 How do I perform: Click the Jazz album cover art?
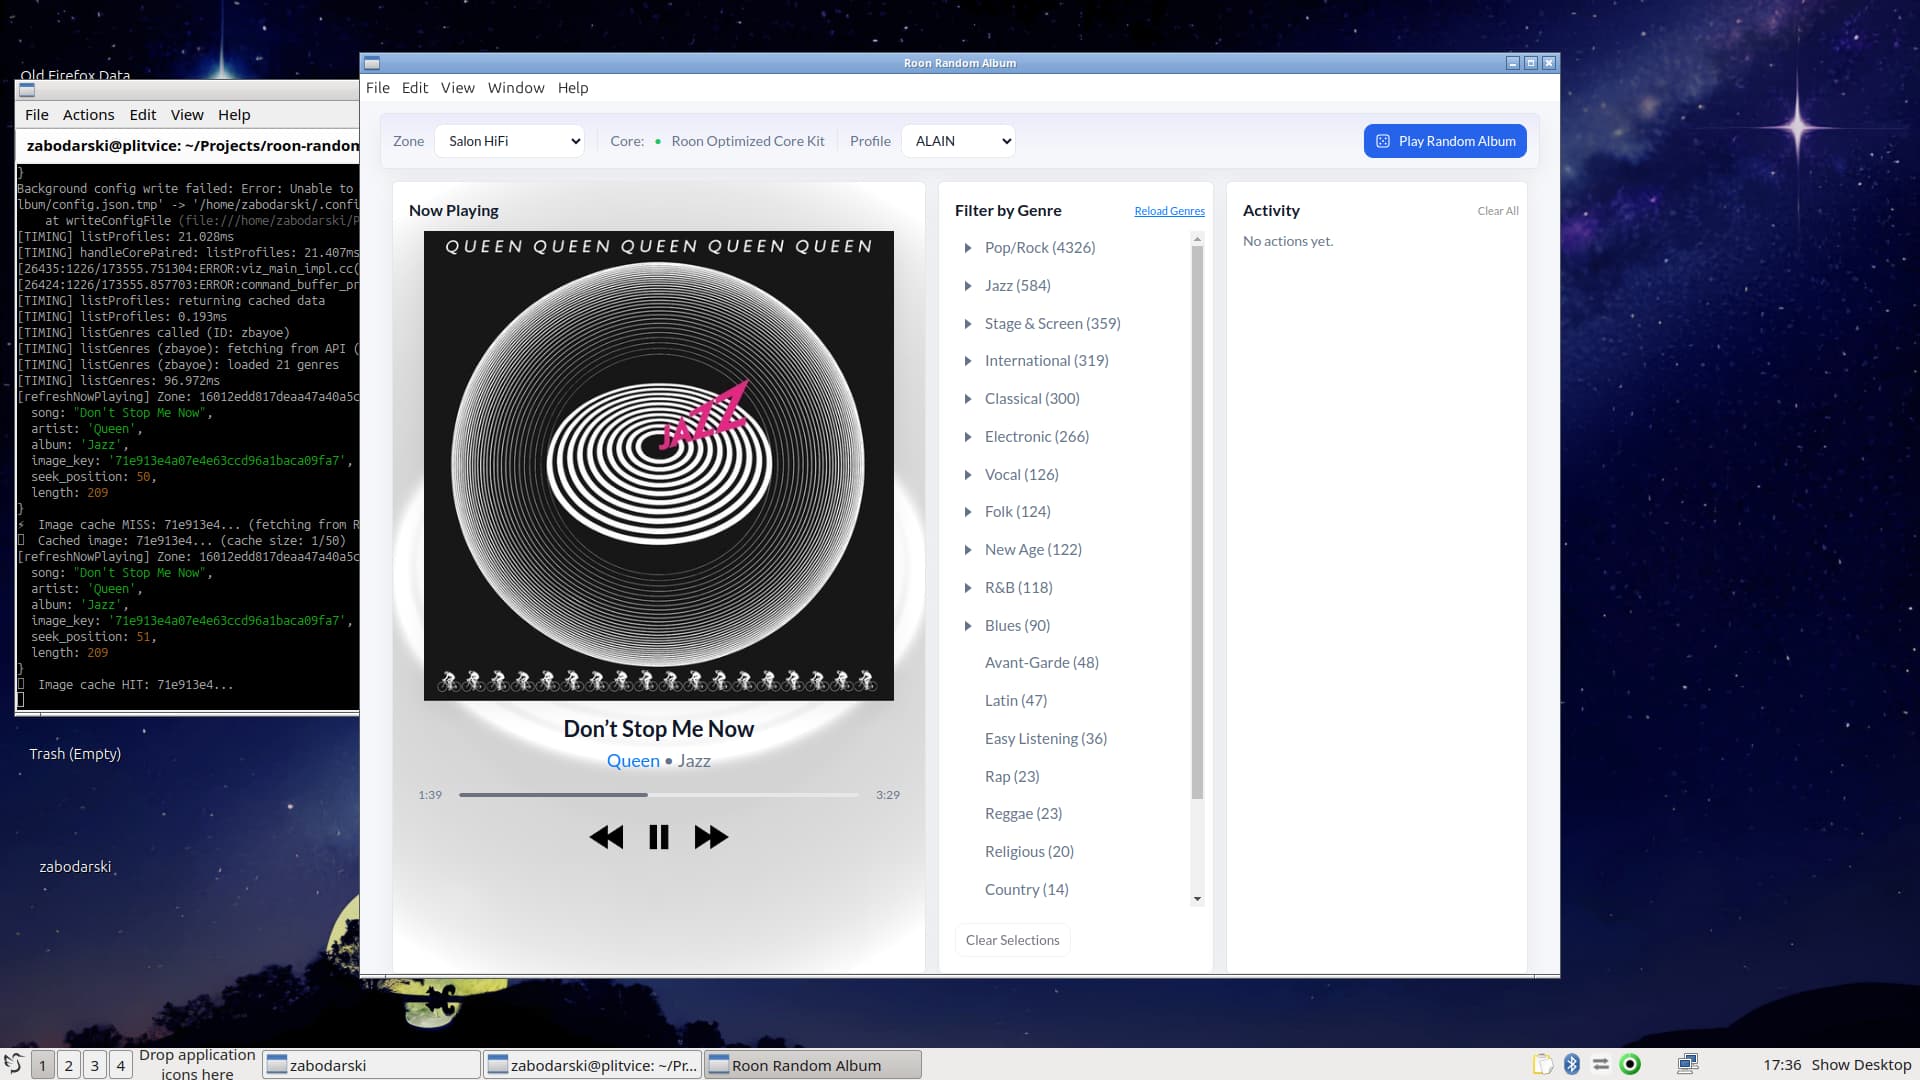(659, 466)
